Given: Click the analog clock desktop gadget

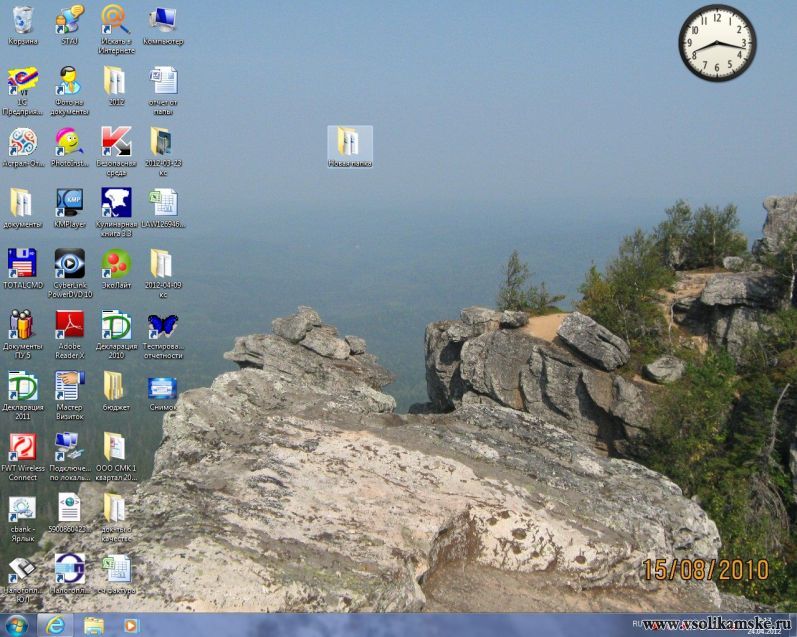Looking at the screenshot, I should tap(716, 43).
